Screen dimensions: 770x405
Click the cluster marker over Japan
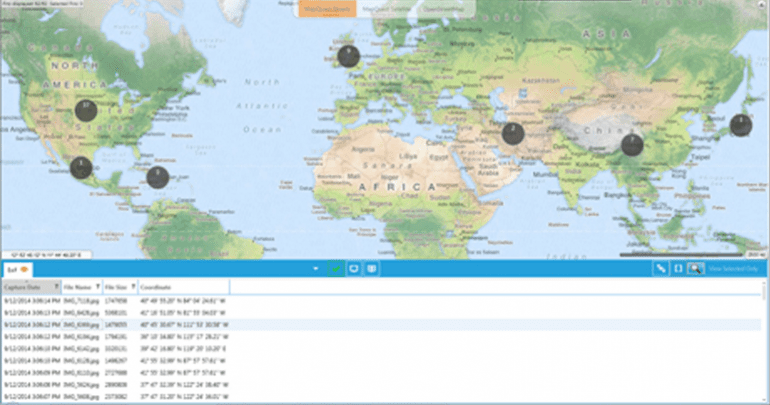click(x=740, y=125)
